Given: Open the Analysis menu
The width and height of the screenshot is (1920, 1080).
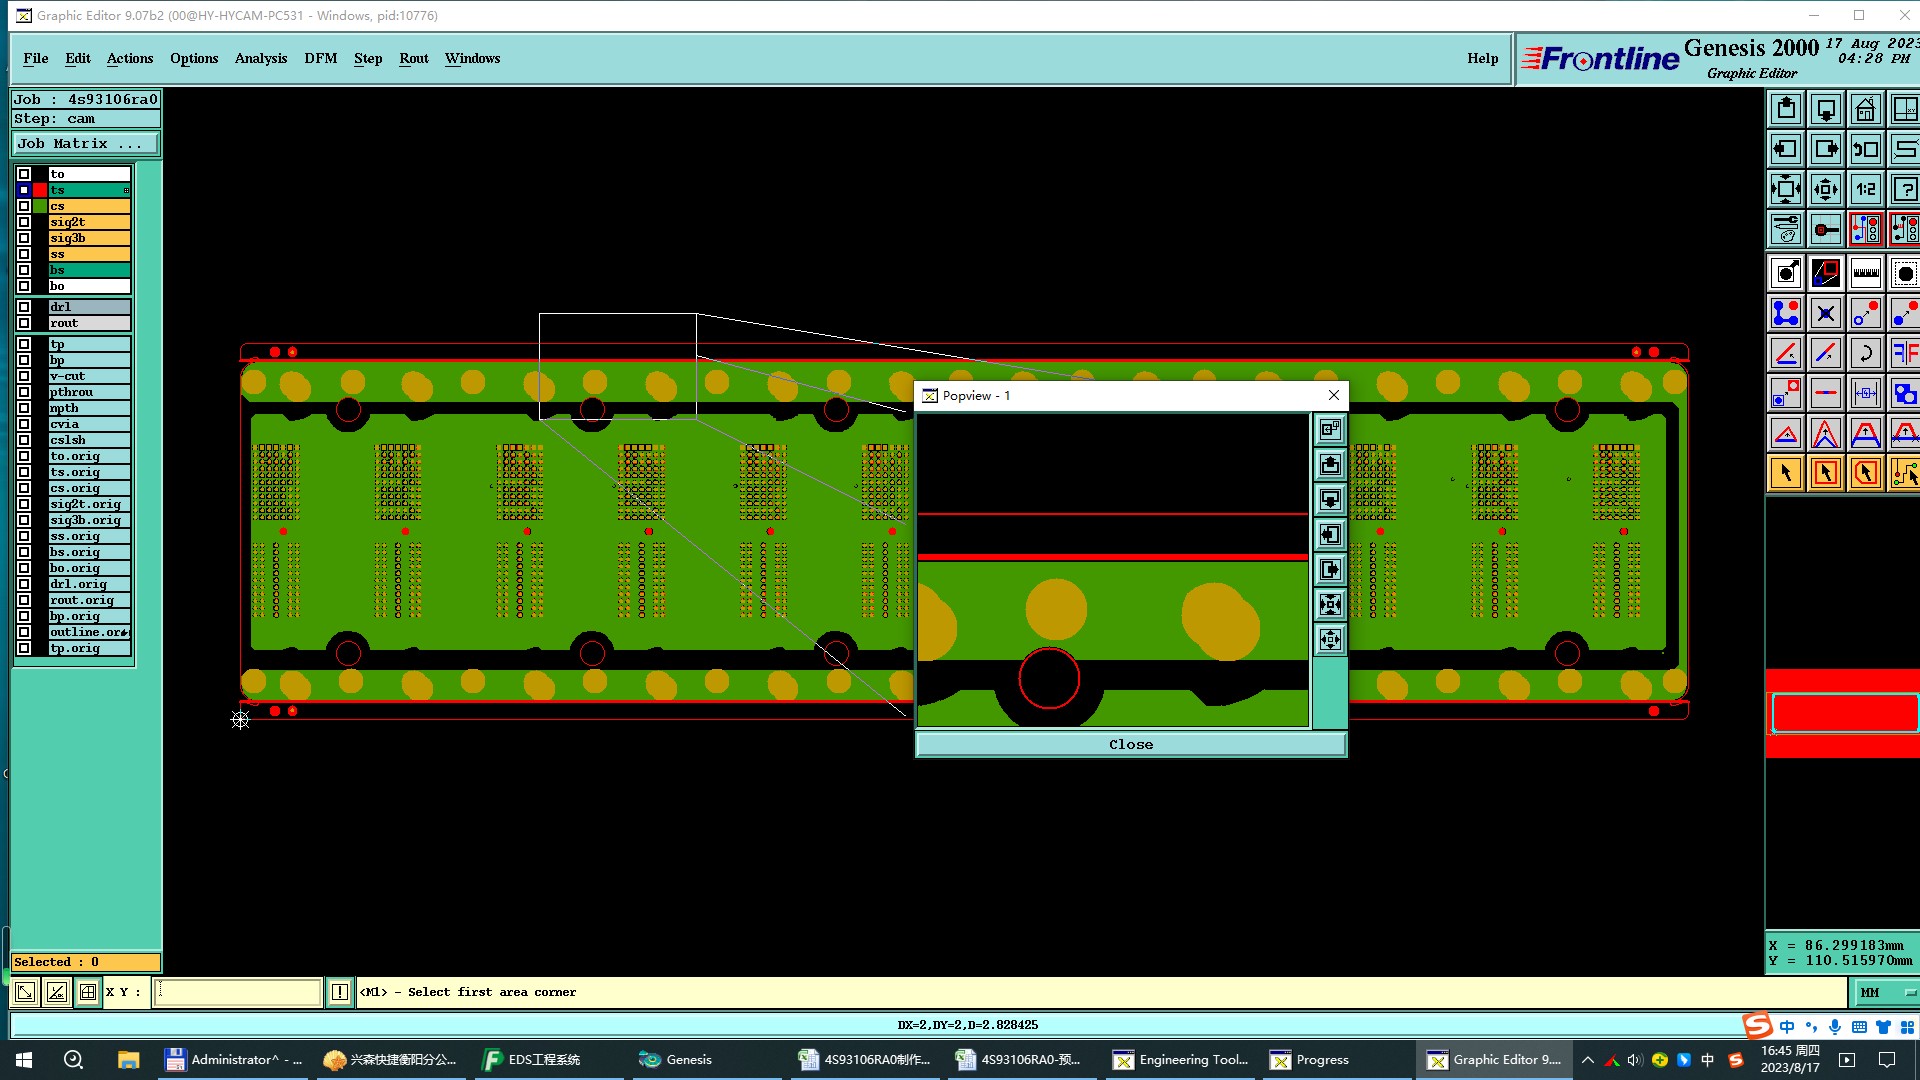Looking at the screenshot, I should pyautogui.click(x=260, y=58).
